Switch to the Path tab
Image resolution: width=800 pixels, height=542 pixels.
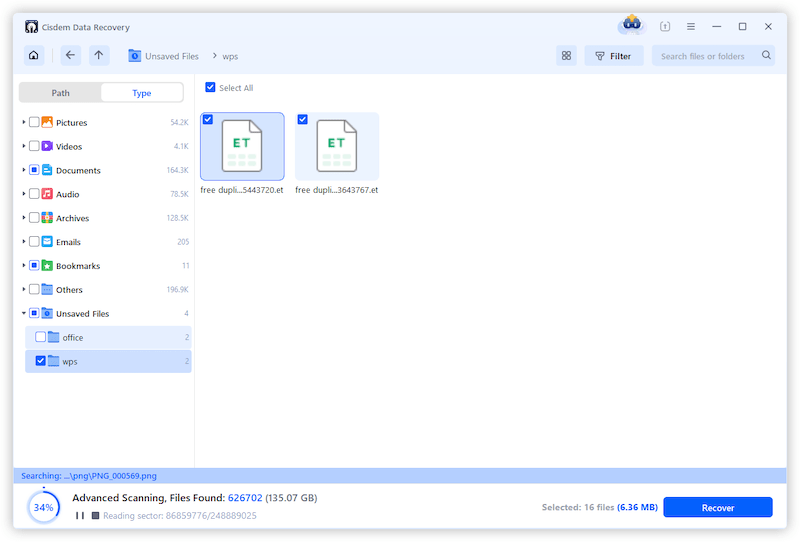coord(61,93)
